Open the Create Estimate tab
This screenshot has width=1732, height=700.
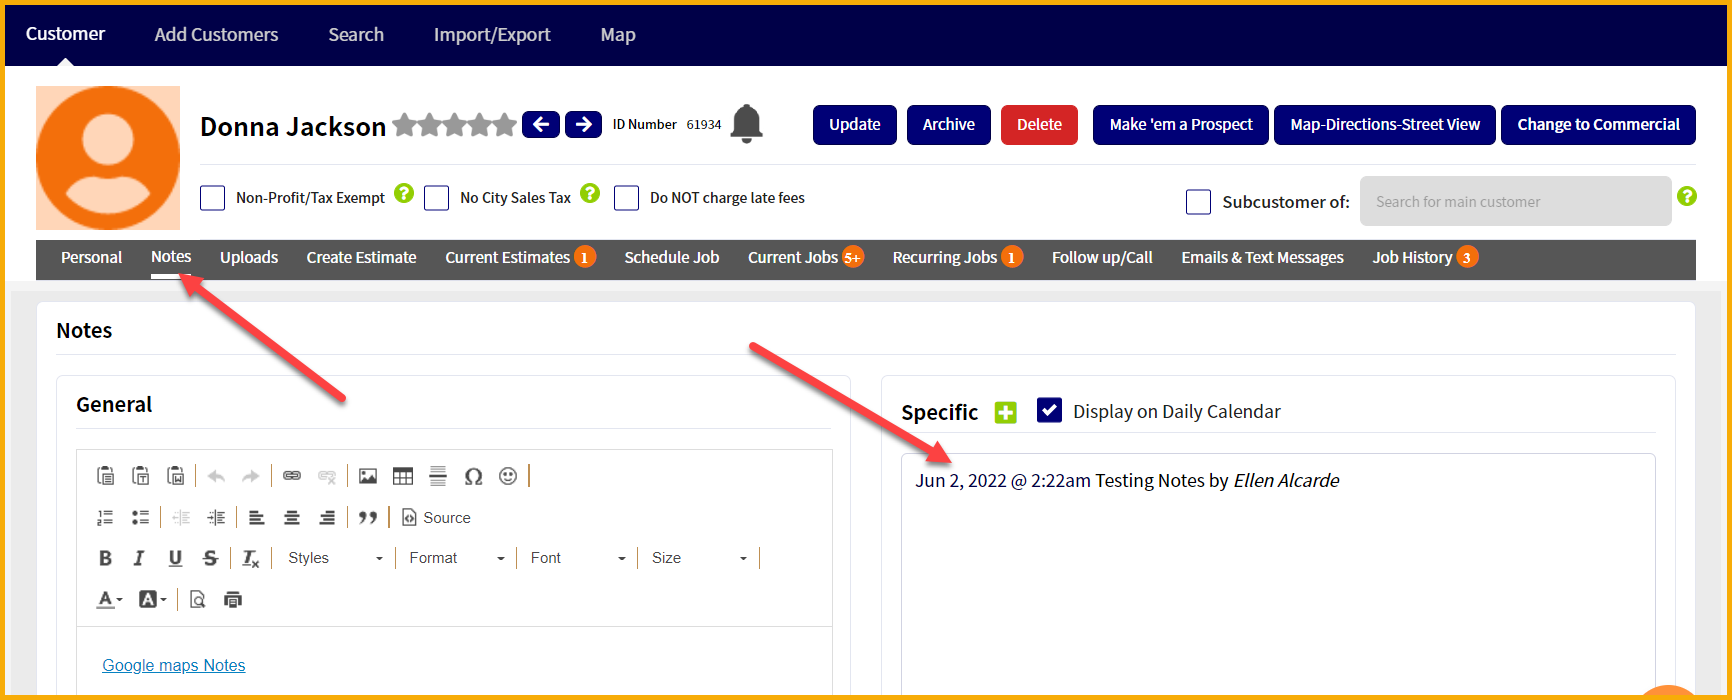click(361, 257)
